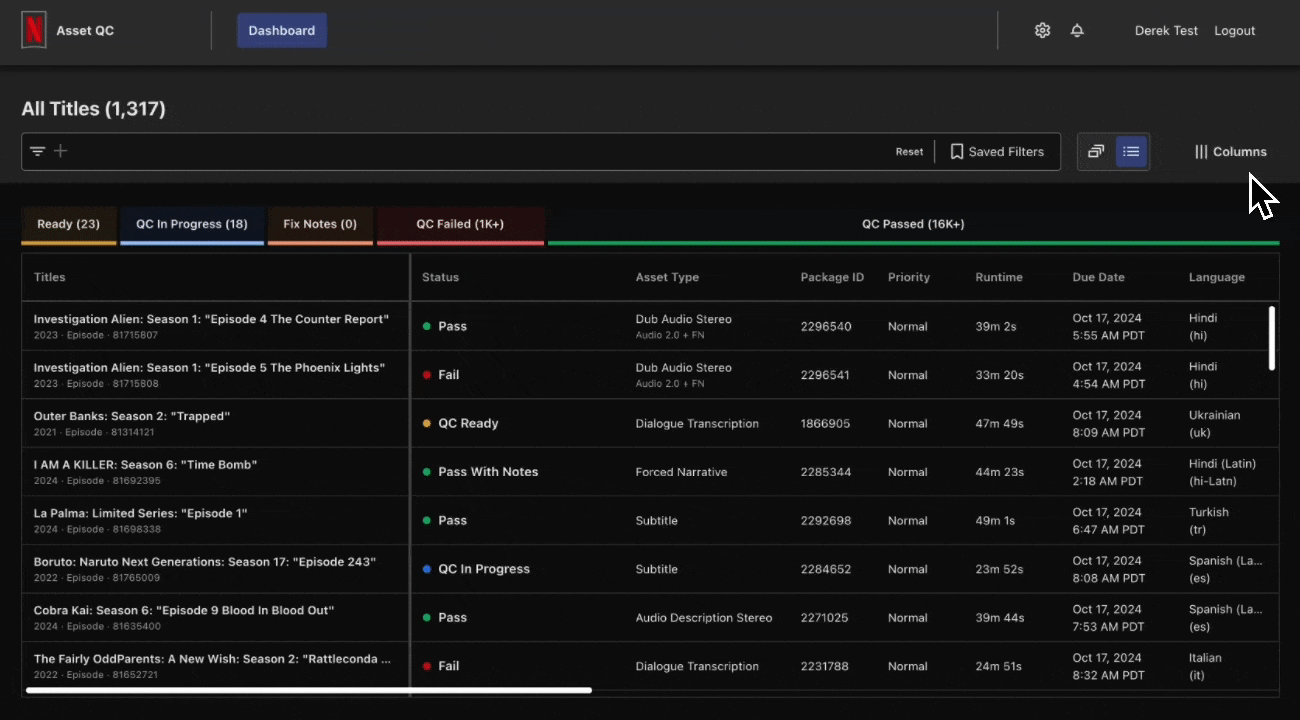This screenshot has width=1300, height=720.
Task: Click runtime 49m 1s
Action: pos(995,521)
